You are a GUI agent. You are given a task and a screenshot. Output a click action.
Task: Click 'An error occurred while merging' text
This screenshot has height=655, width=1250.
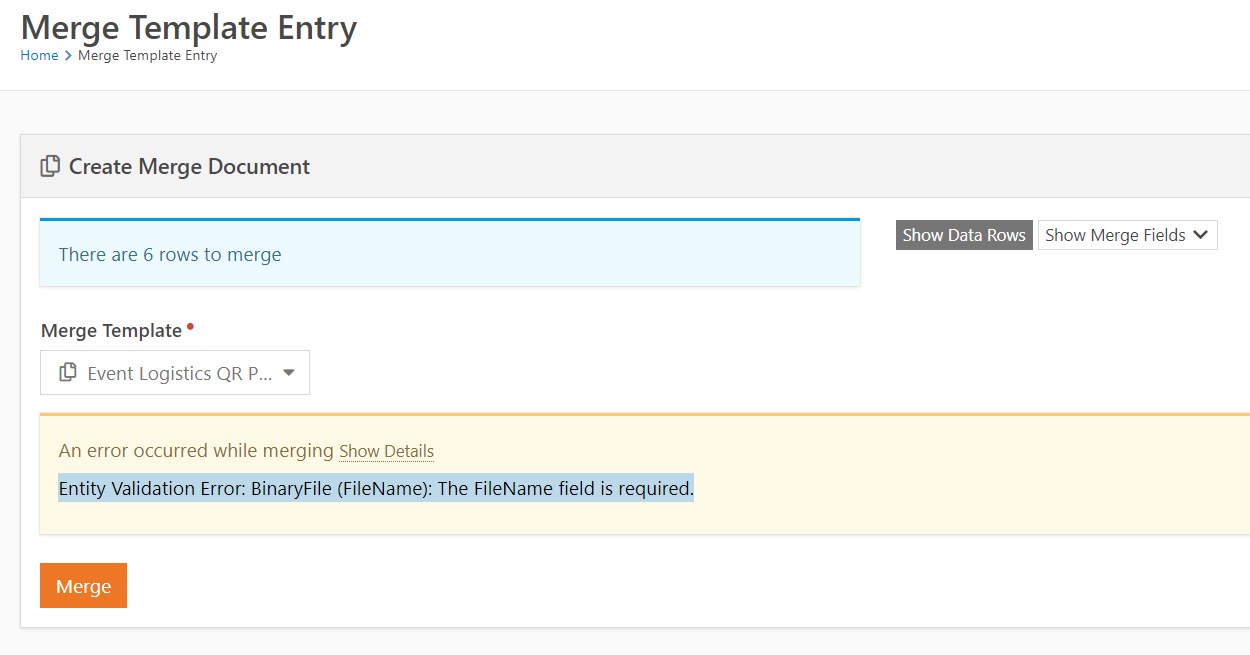196,451
